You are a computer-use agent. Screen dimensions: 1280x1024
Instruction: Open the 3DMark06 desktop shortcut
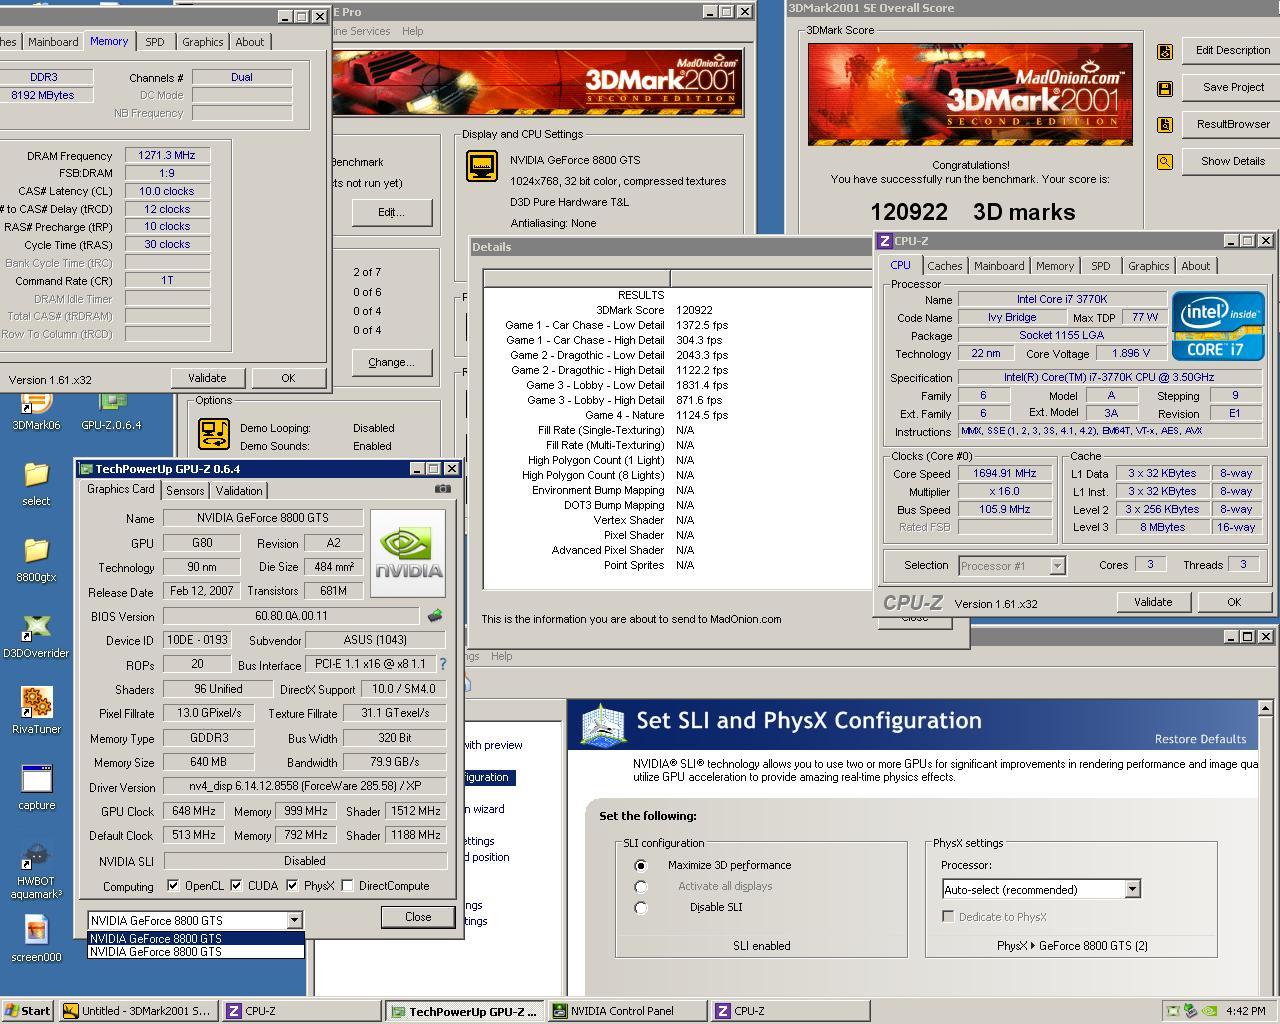pos(36,410)
